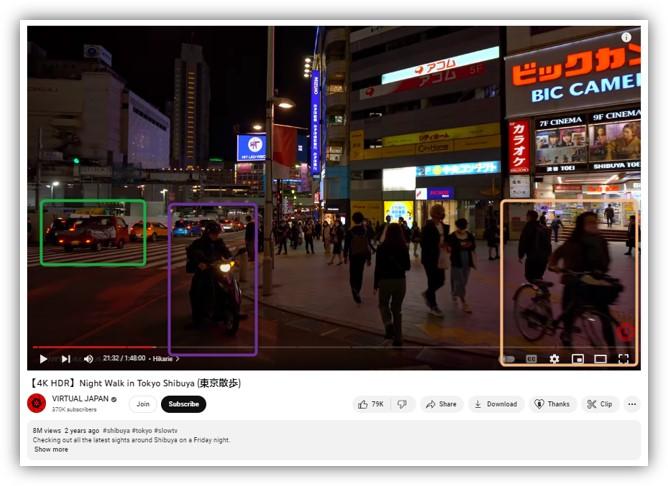Image resolution: width=668 pixels, height=486 pixels.
Task: Share this video
Action: (441, 404)
